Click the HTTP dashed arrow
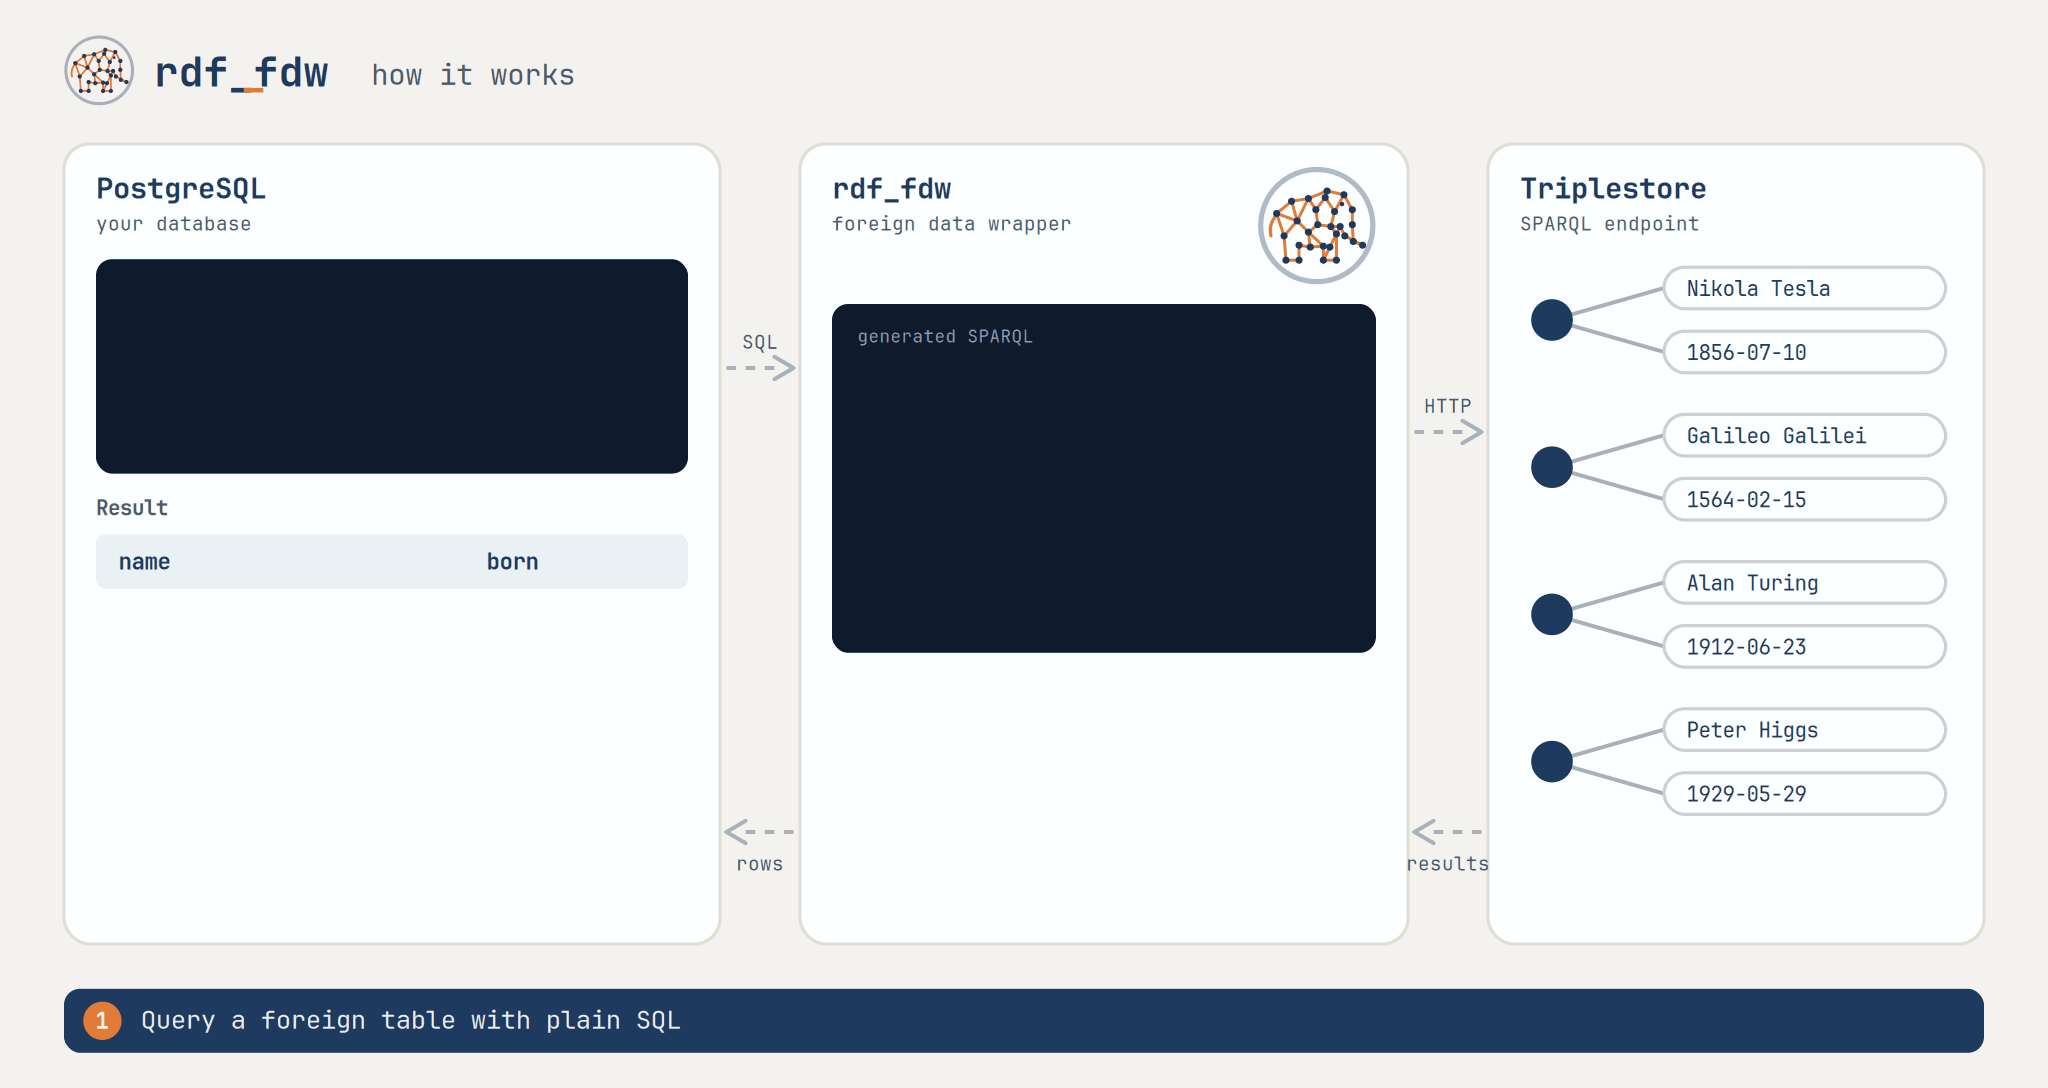 pos(1448,432)
